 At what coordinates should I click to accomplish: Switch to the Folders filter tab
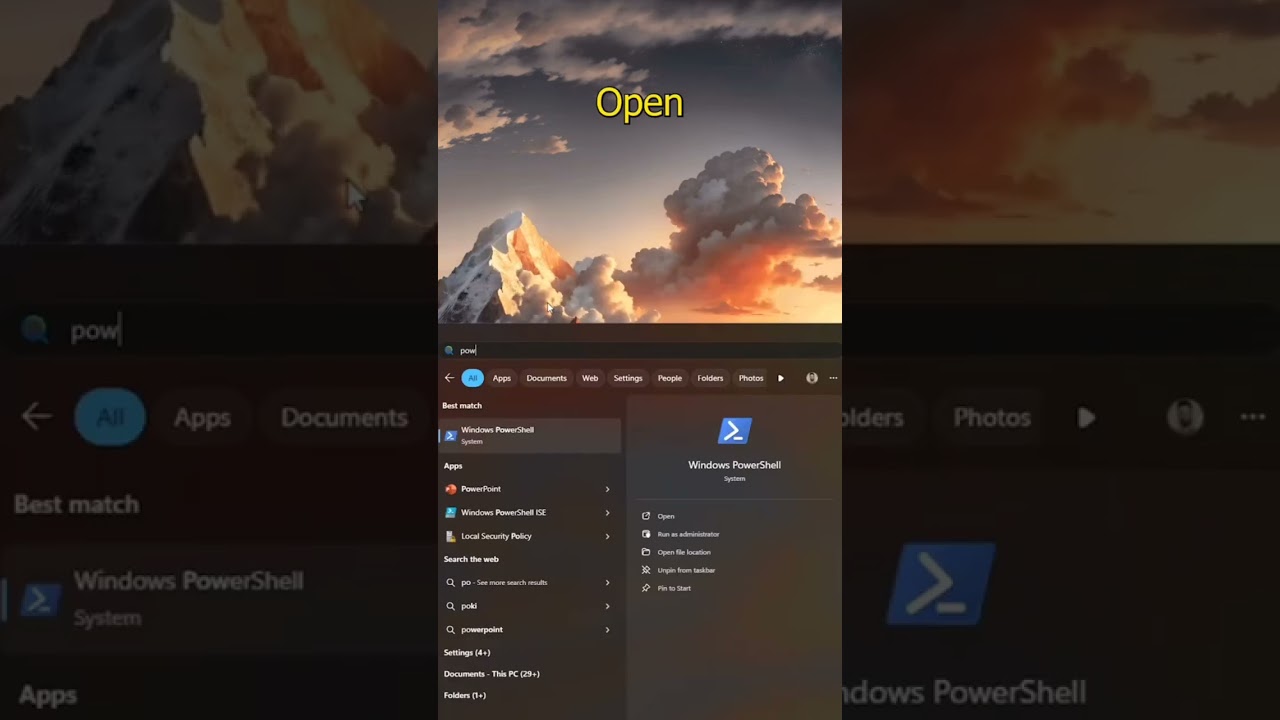[x=710, y=378]
